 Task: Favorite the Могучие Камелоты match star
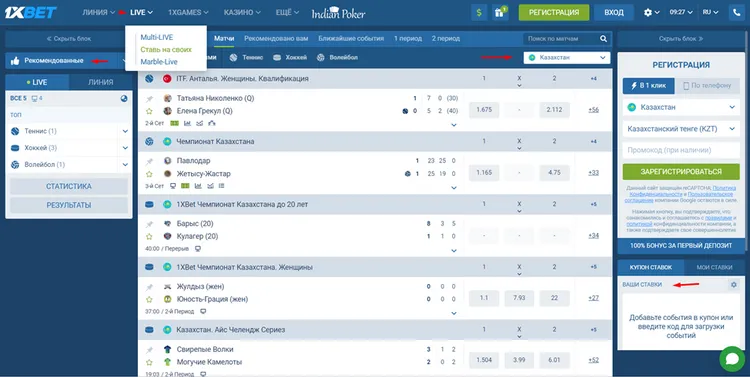click(x=149, y=362)
